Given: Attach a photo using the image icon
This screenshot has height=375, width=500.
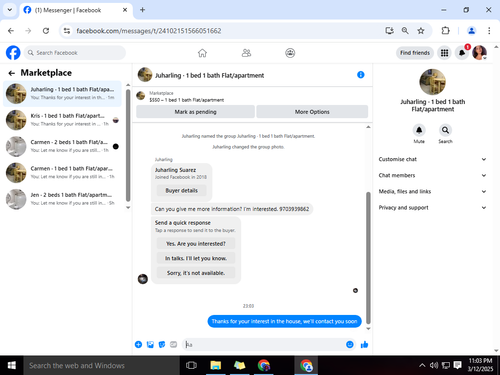Looking at the screenshot, I should (x=150, y=344).
